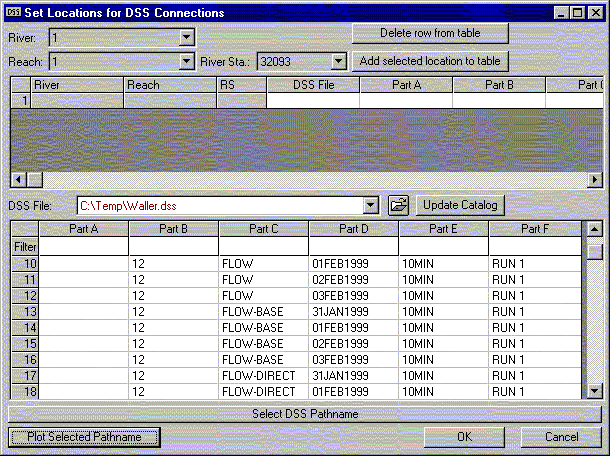Screen dimensions: 610x456
Task: Click the Cancel button
Action: tap(561, 437)
